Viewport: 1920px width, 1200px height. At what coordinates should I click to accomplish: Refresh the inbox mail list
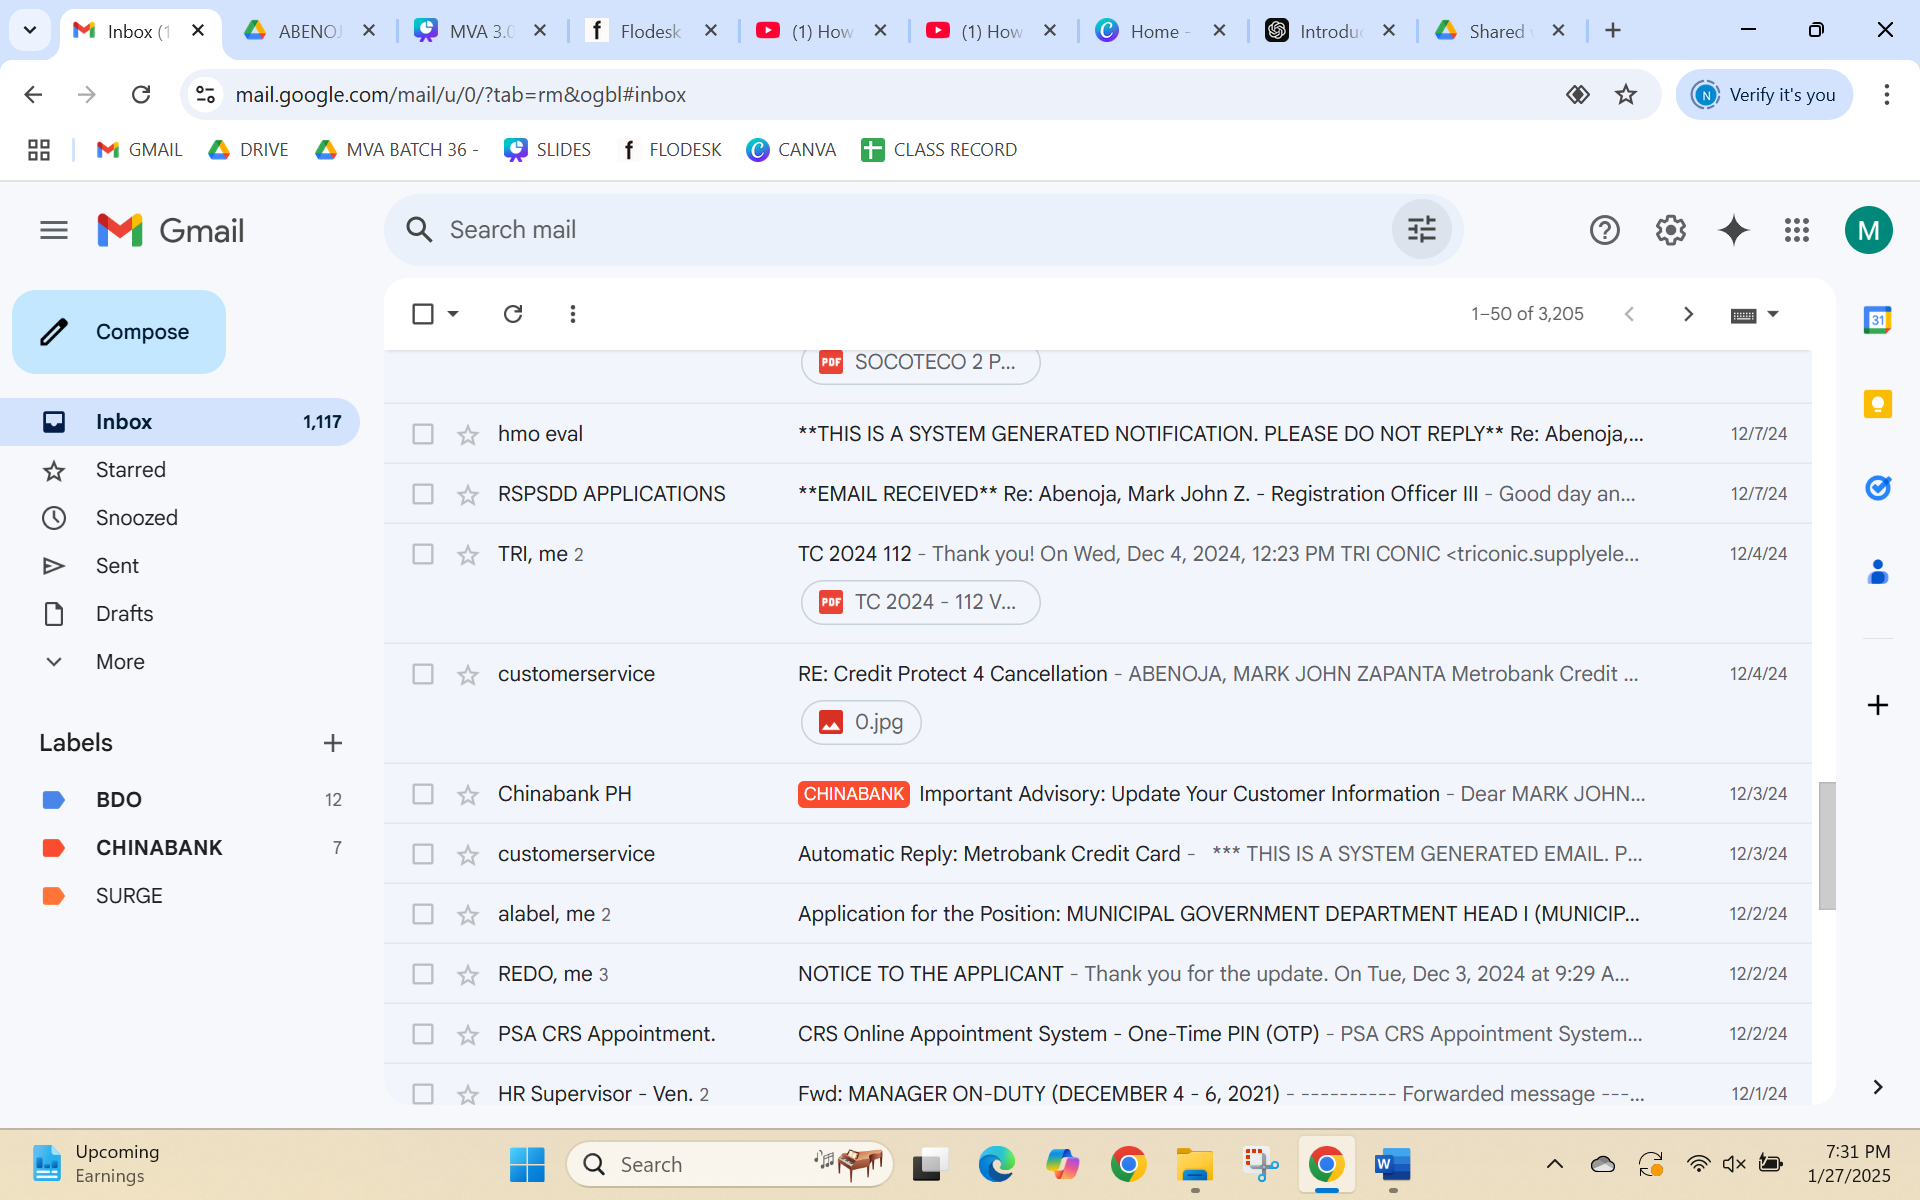[x=513, y=314]
